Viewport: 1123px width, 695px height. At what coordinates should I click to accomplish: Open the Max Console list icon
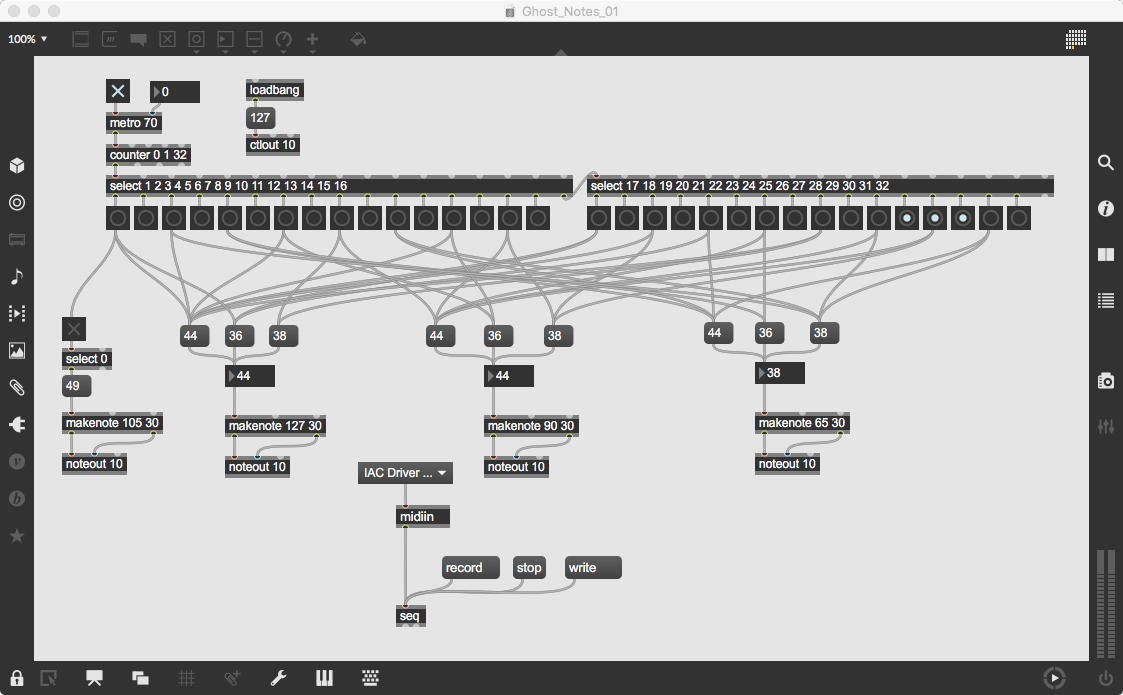(x=1106, y=301)
